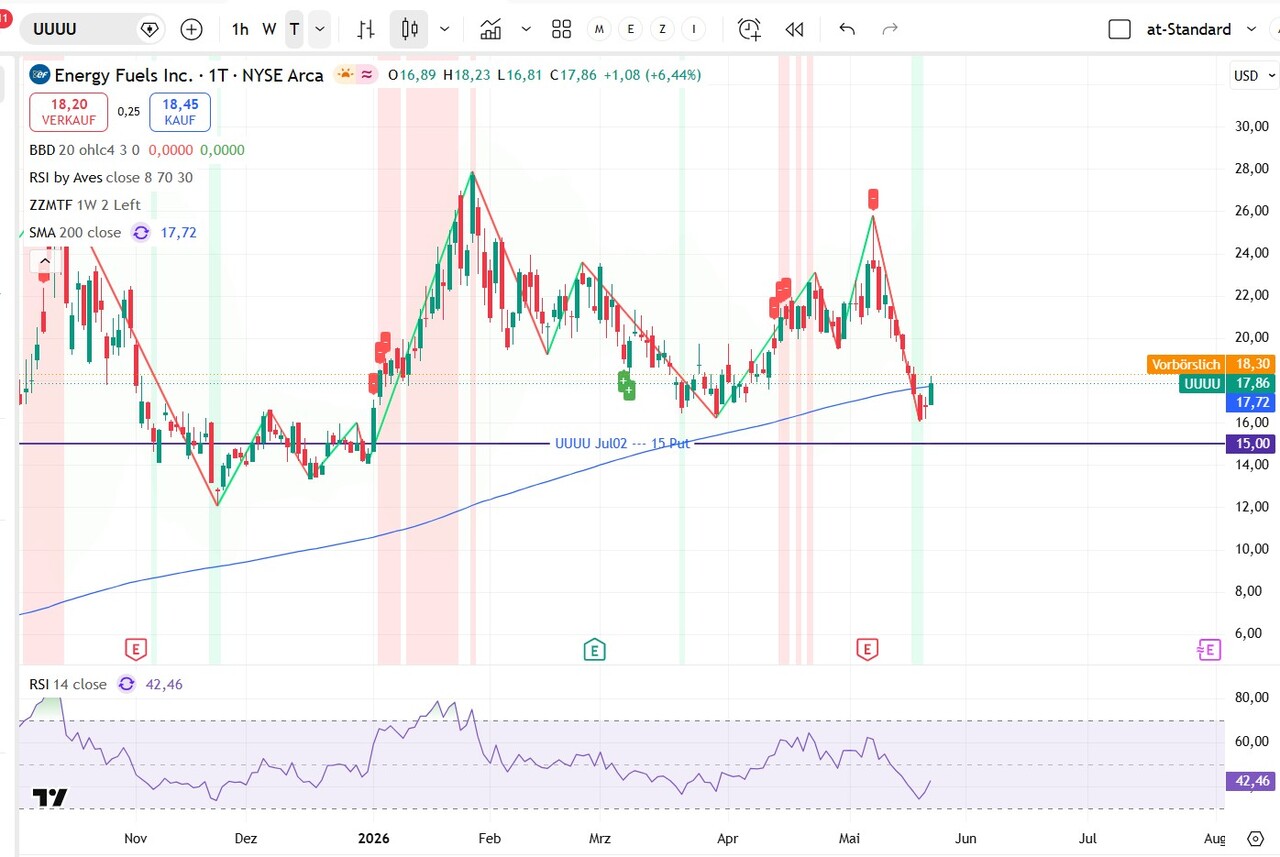Click the 18,20 VERKAUF sell button

tap(69, 112)
